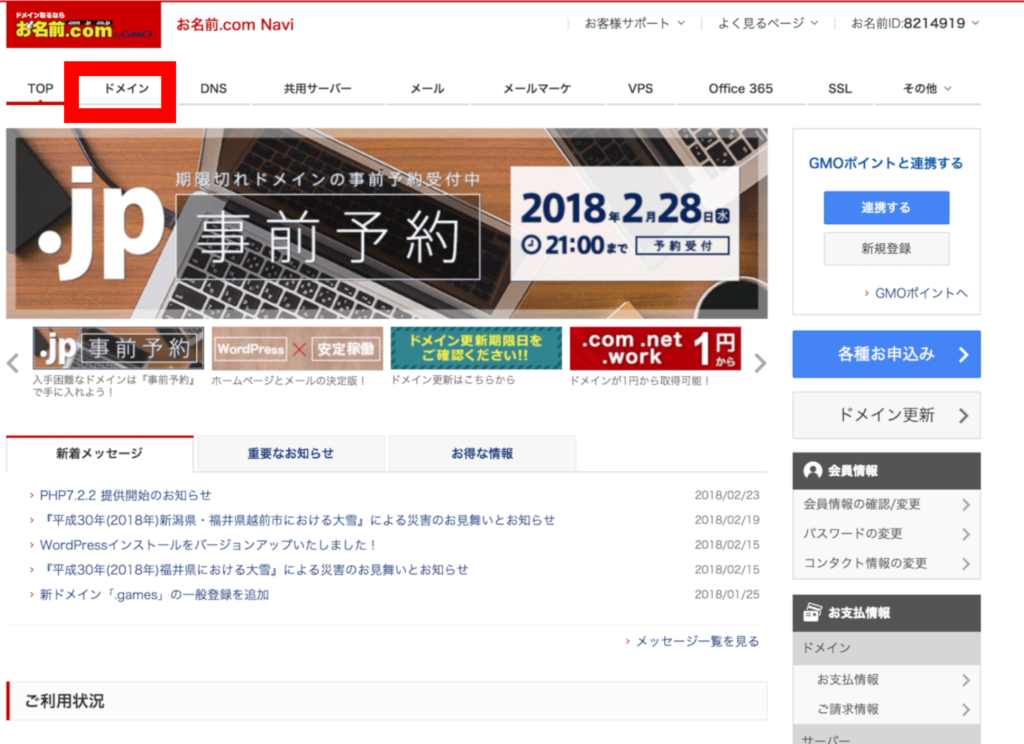Expand the その他 navigation menu
The height and width of the screenshot is (744, 1024).
(x=927, y=88)
